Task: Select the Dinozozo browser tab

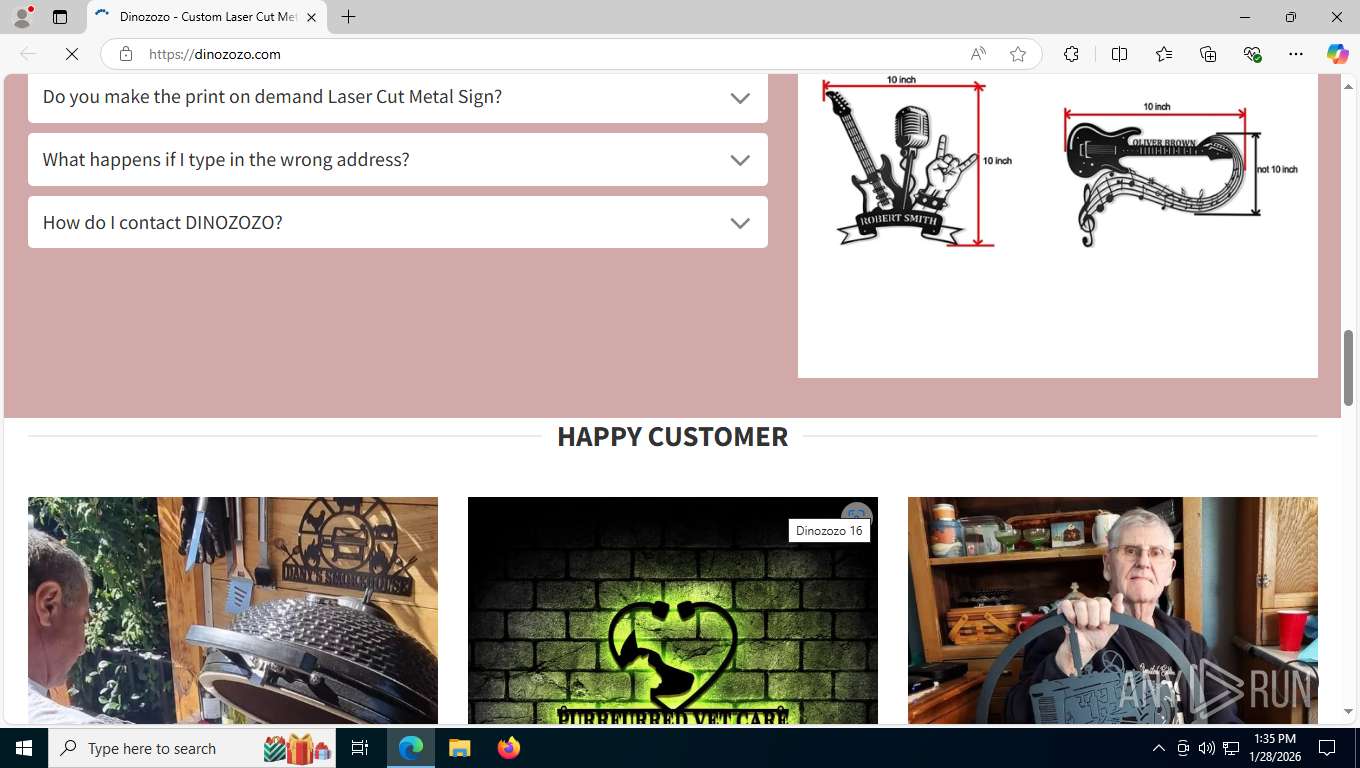Action: click(207, 17)
